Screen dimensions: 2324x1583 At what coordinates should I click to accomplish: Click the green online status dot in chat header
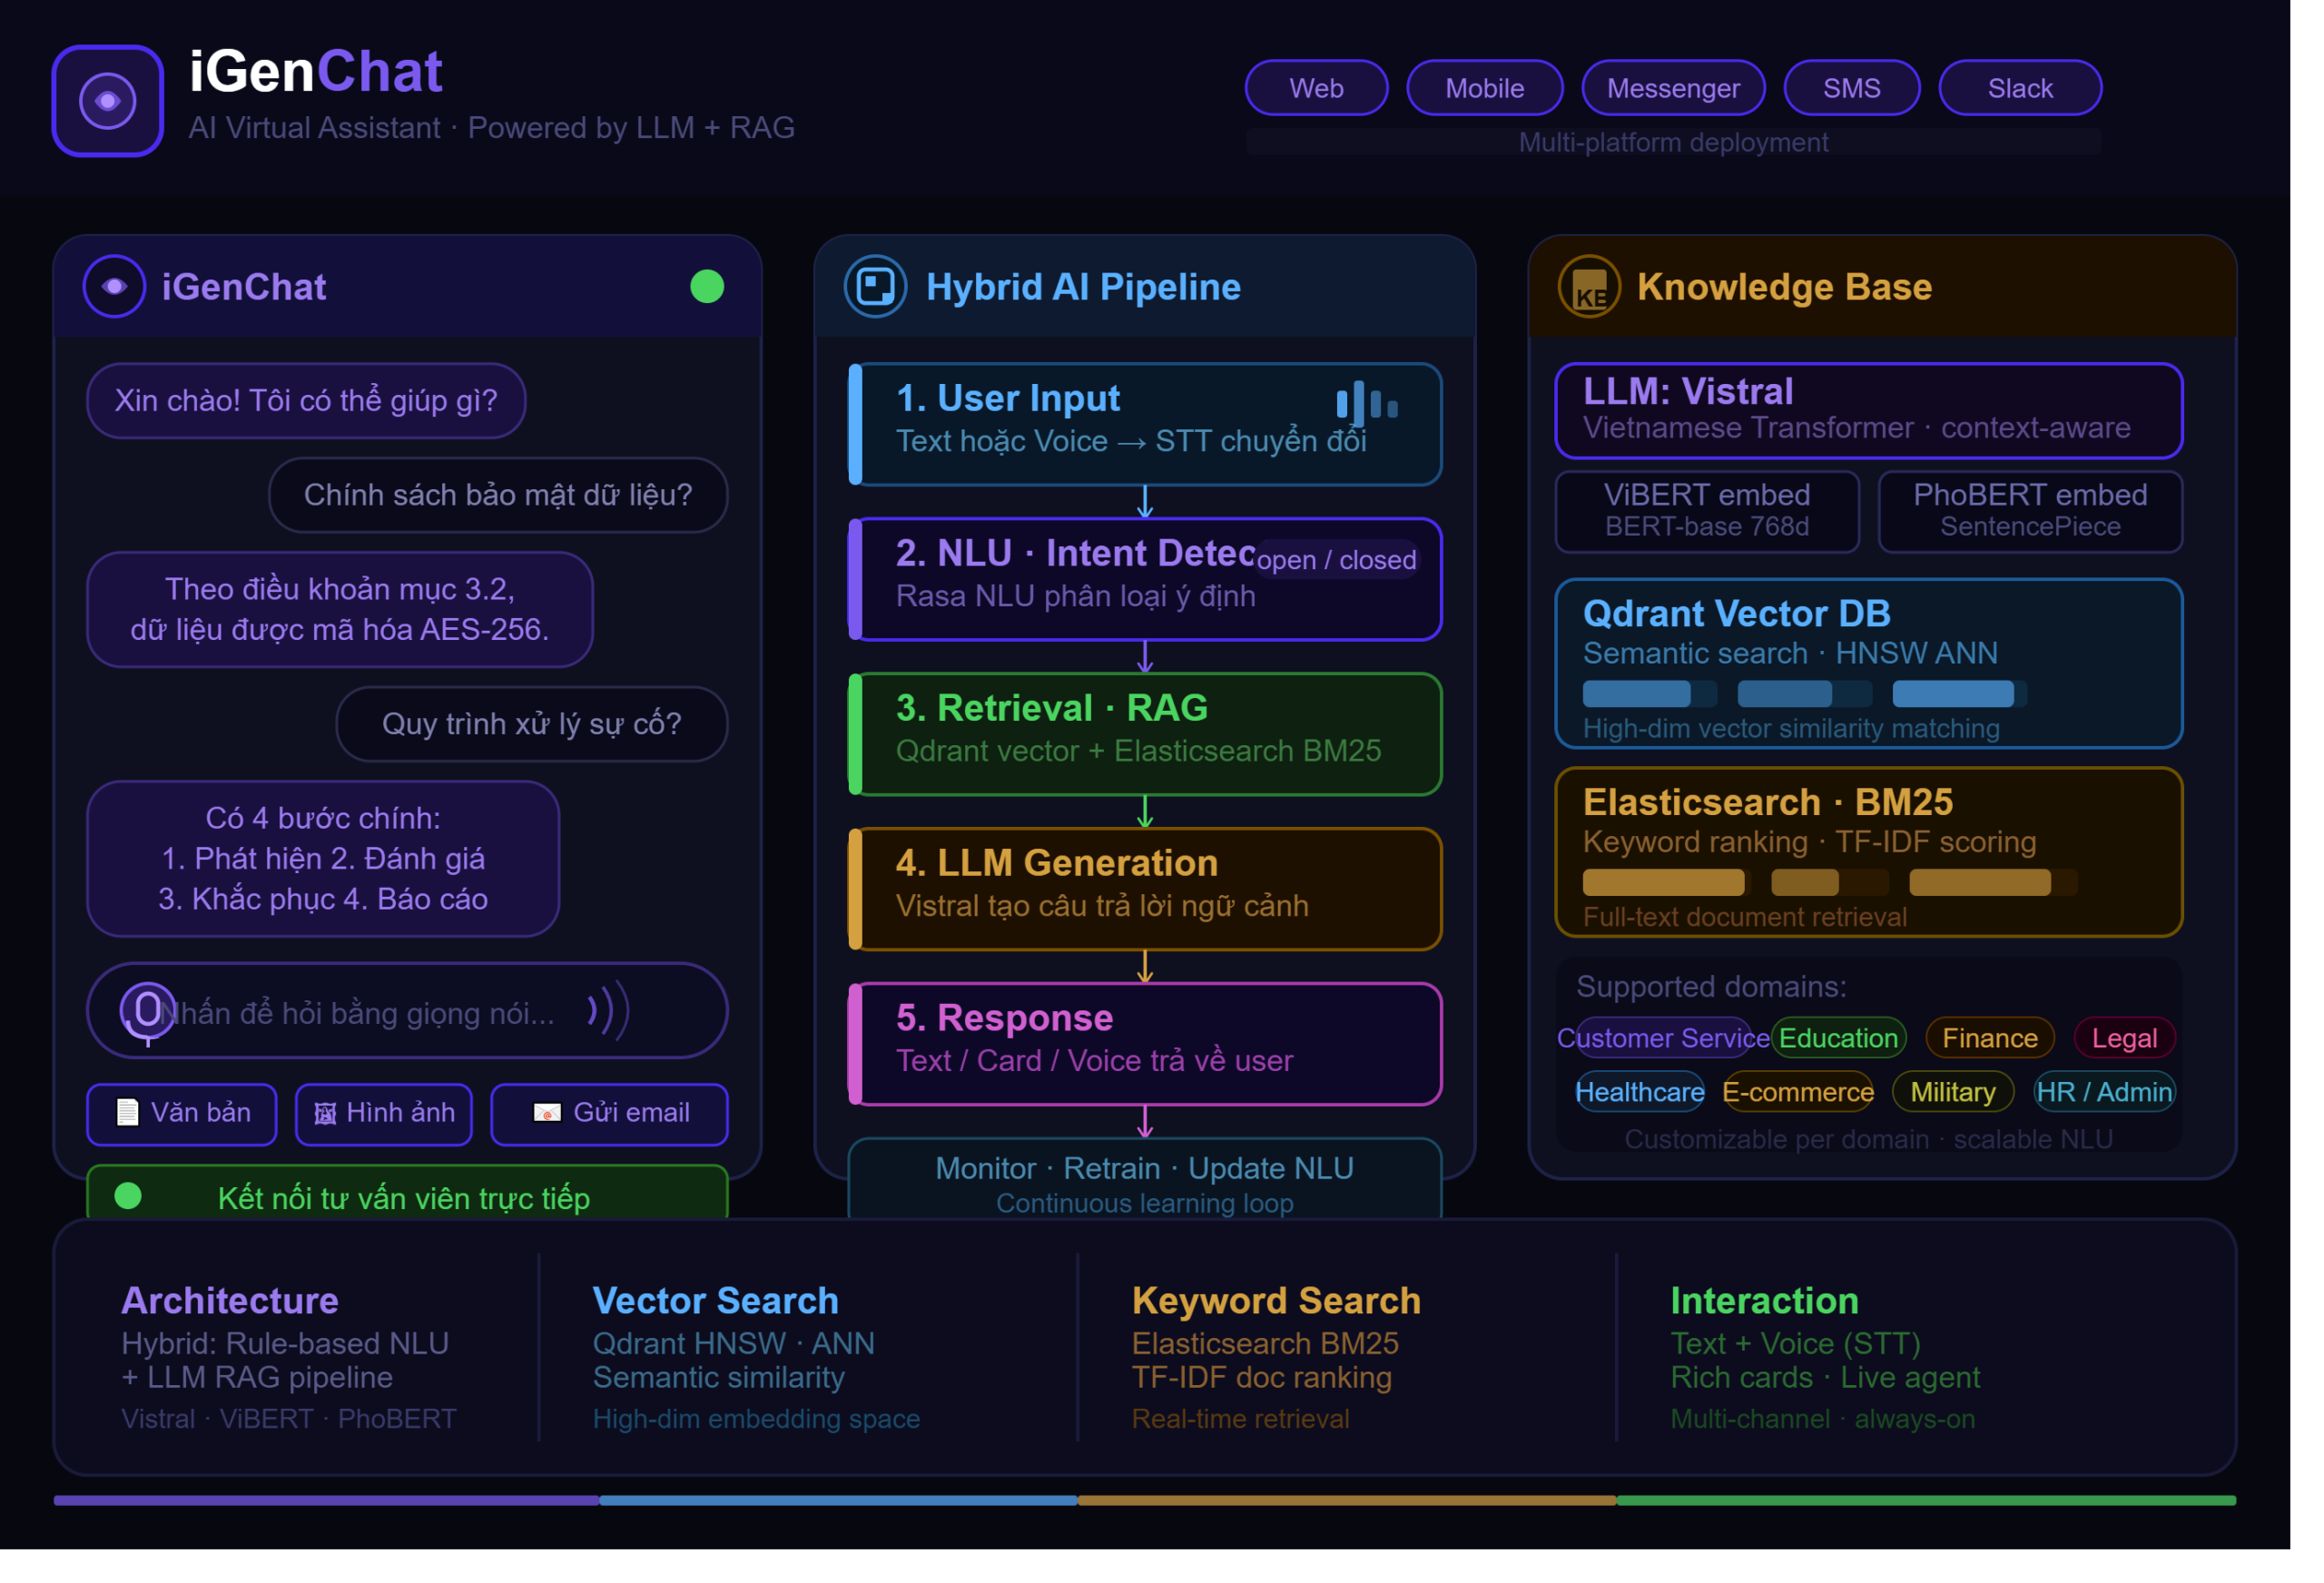pos(708,287)
